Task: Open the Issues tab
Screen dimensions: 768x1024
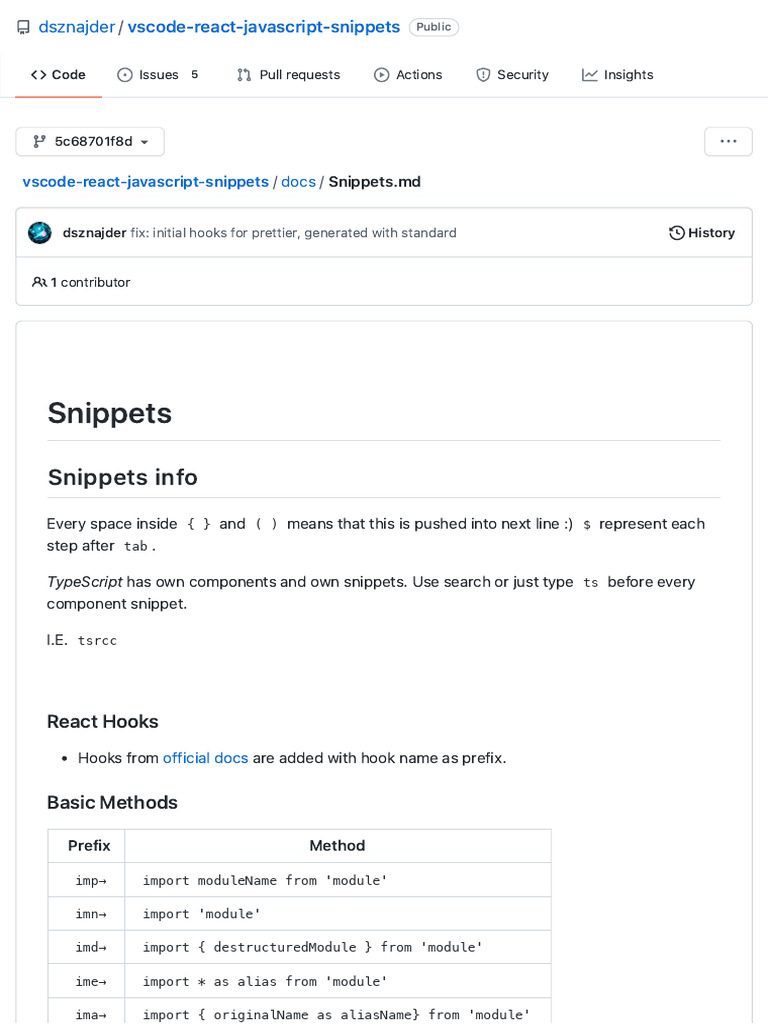Action: coord(159,75)
